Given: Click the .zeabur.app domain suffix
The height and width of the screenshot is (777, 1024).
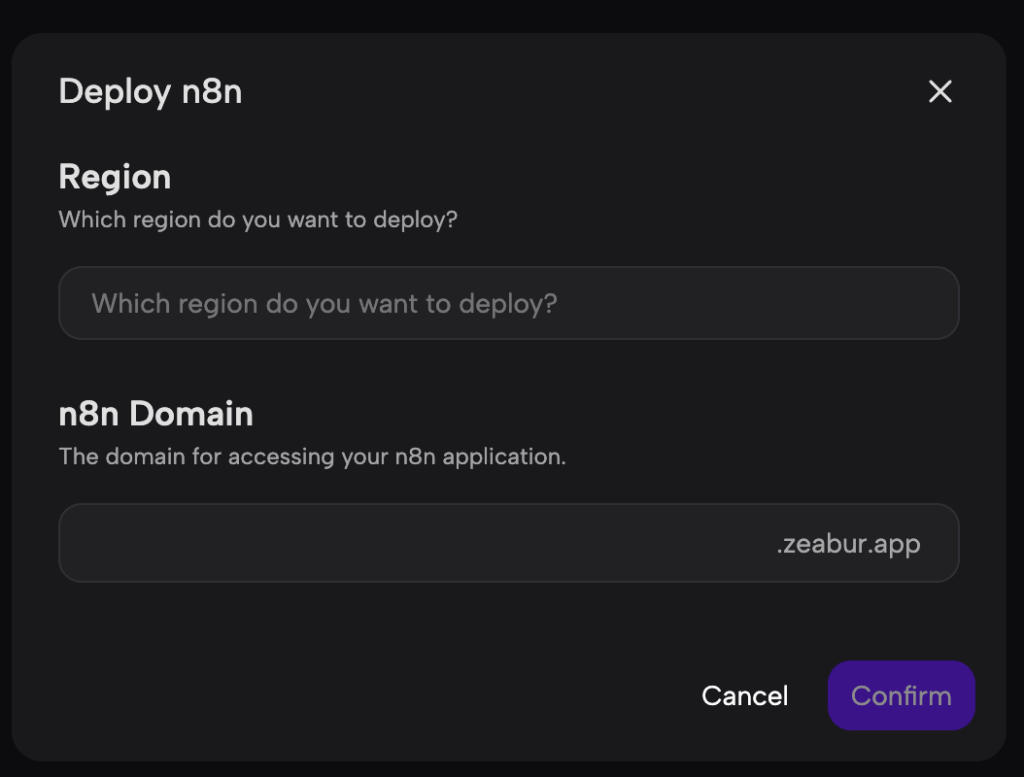Looking at the screenshot, I should click(x=848, y=544).
